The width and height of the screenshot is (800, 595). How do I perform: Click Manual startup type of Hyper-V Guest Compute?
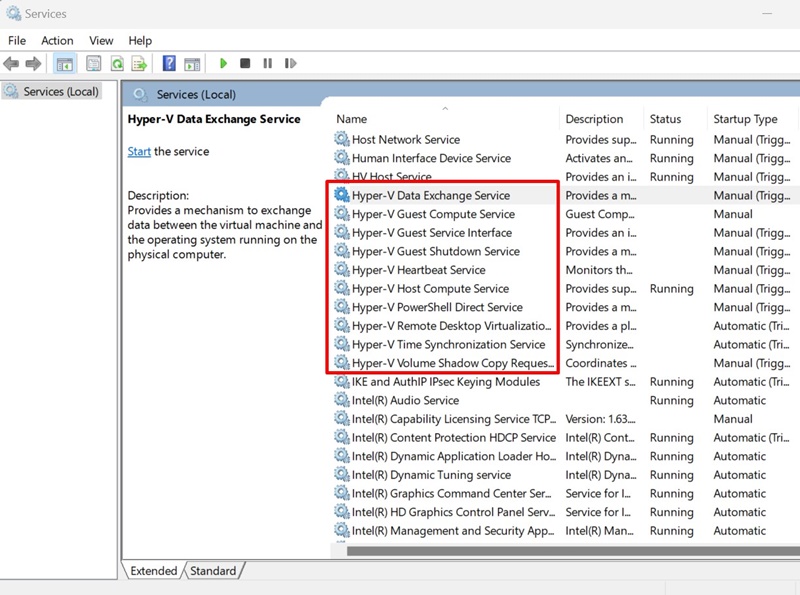point(733,214)
